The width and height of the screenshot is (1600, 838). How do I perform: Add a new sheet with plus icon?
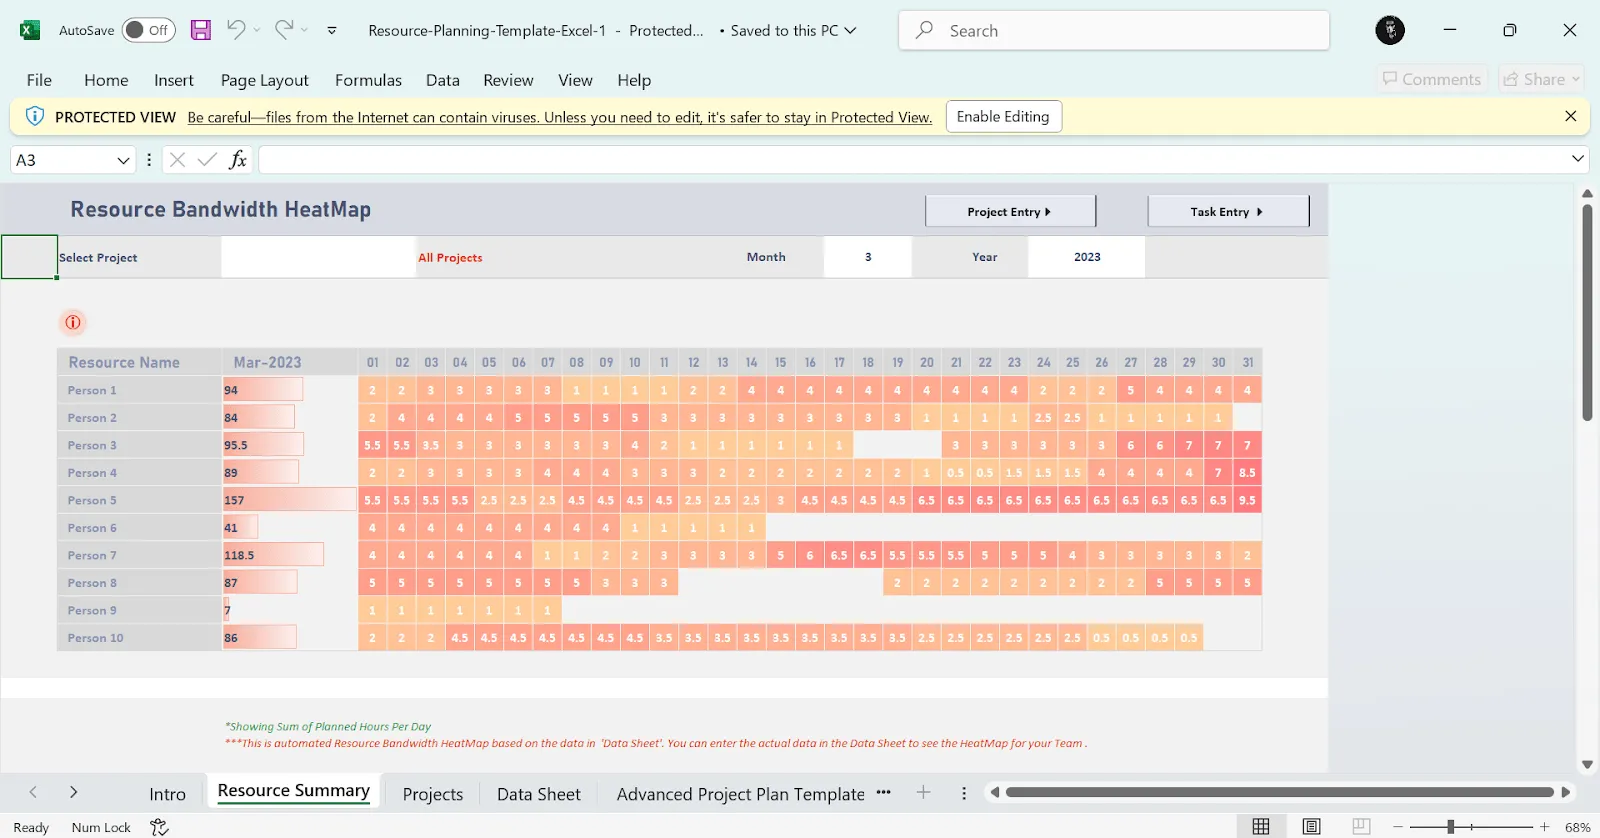tap(923, 793)
